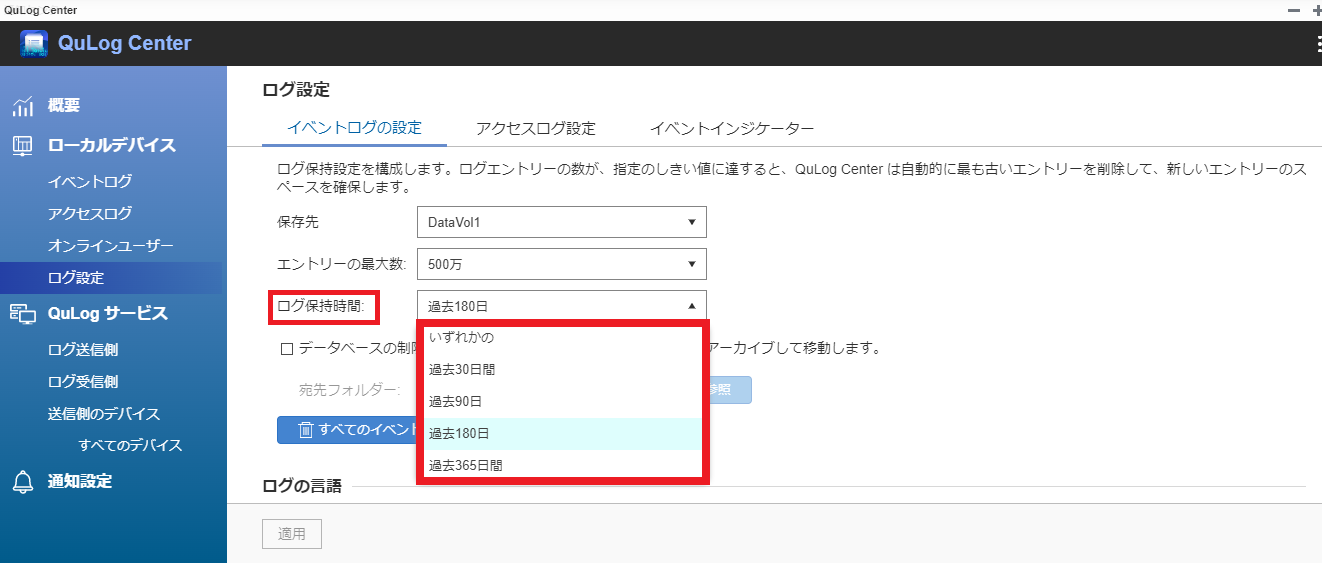Screen dimensions: 1322x563
Task: Click the 宛先フォルダー label
Action: (x=350, y=390)
